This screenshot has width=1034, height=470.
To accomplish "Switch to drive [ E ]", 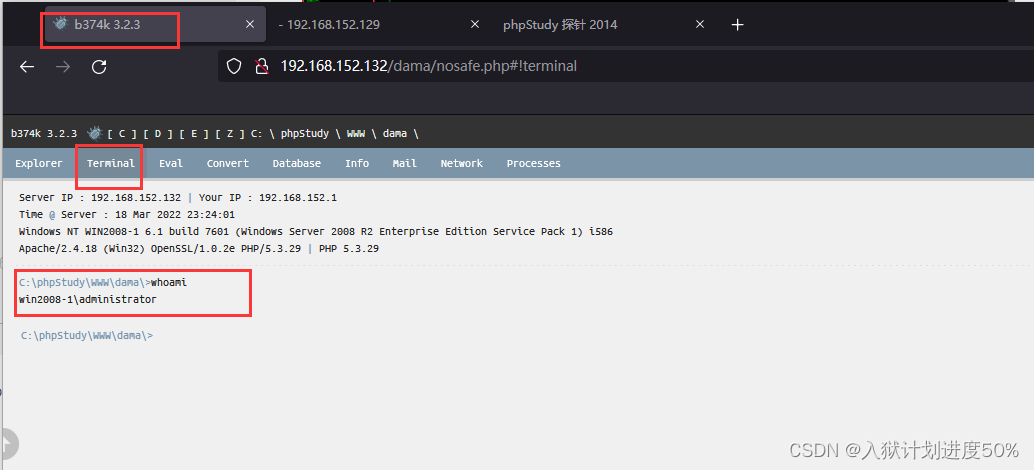I will [194, 134].
